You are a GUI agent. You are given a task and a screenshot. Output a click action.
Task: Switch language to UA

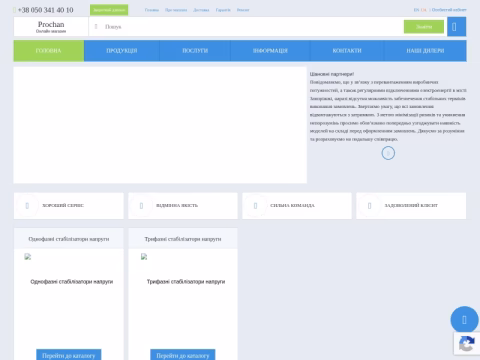coord(424,10)
